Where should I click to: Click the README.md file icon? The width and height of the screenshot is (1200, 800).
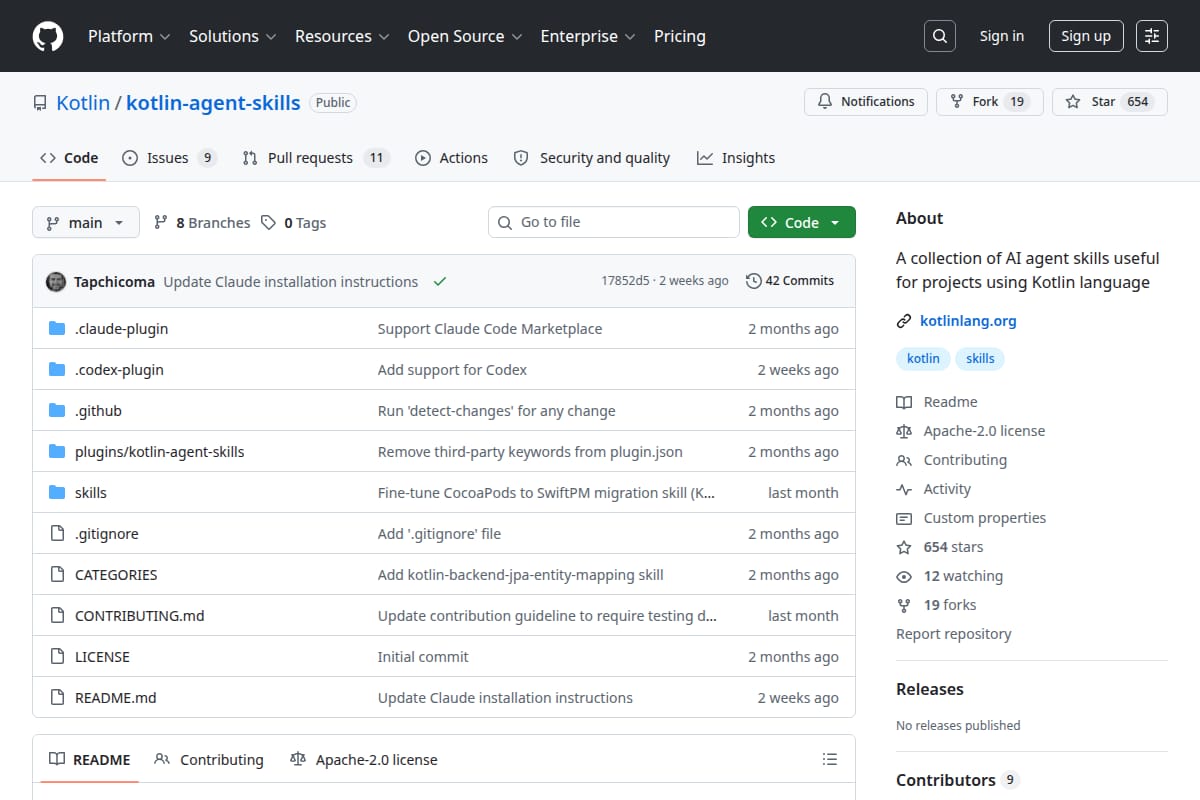pyautogui.click(x=57, y=698)
